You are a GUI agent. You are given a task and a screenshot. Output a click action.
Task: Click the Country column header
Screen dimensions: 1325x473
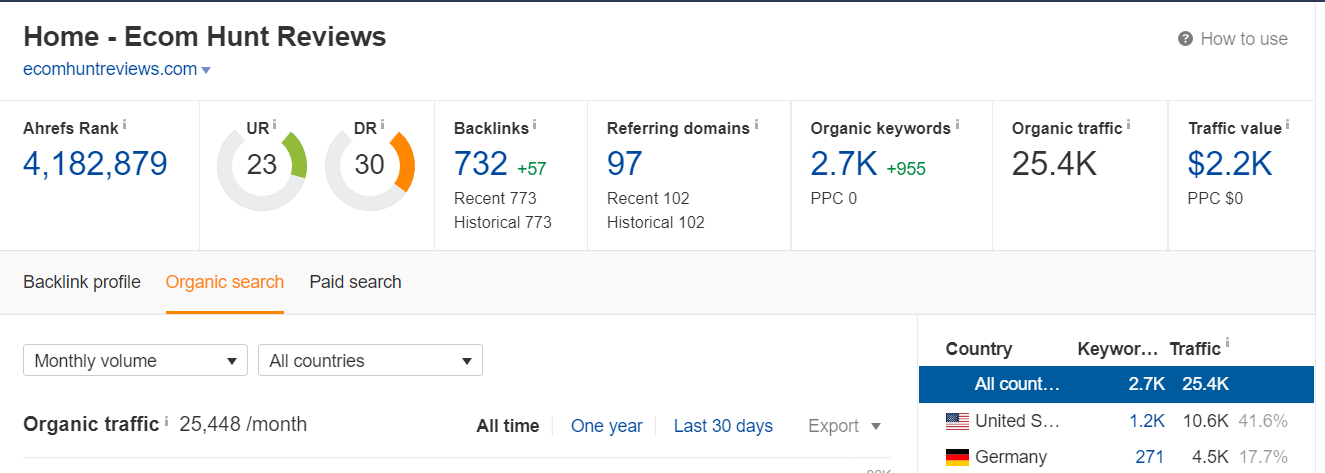pos(979,349)
